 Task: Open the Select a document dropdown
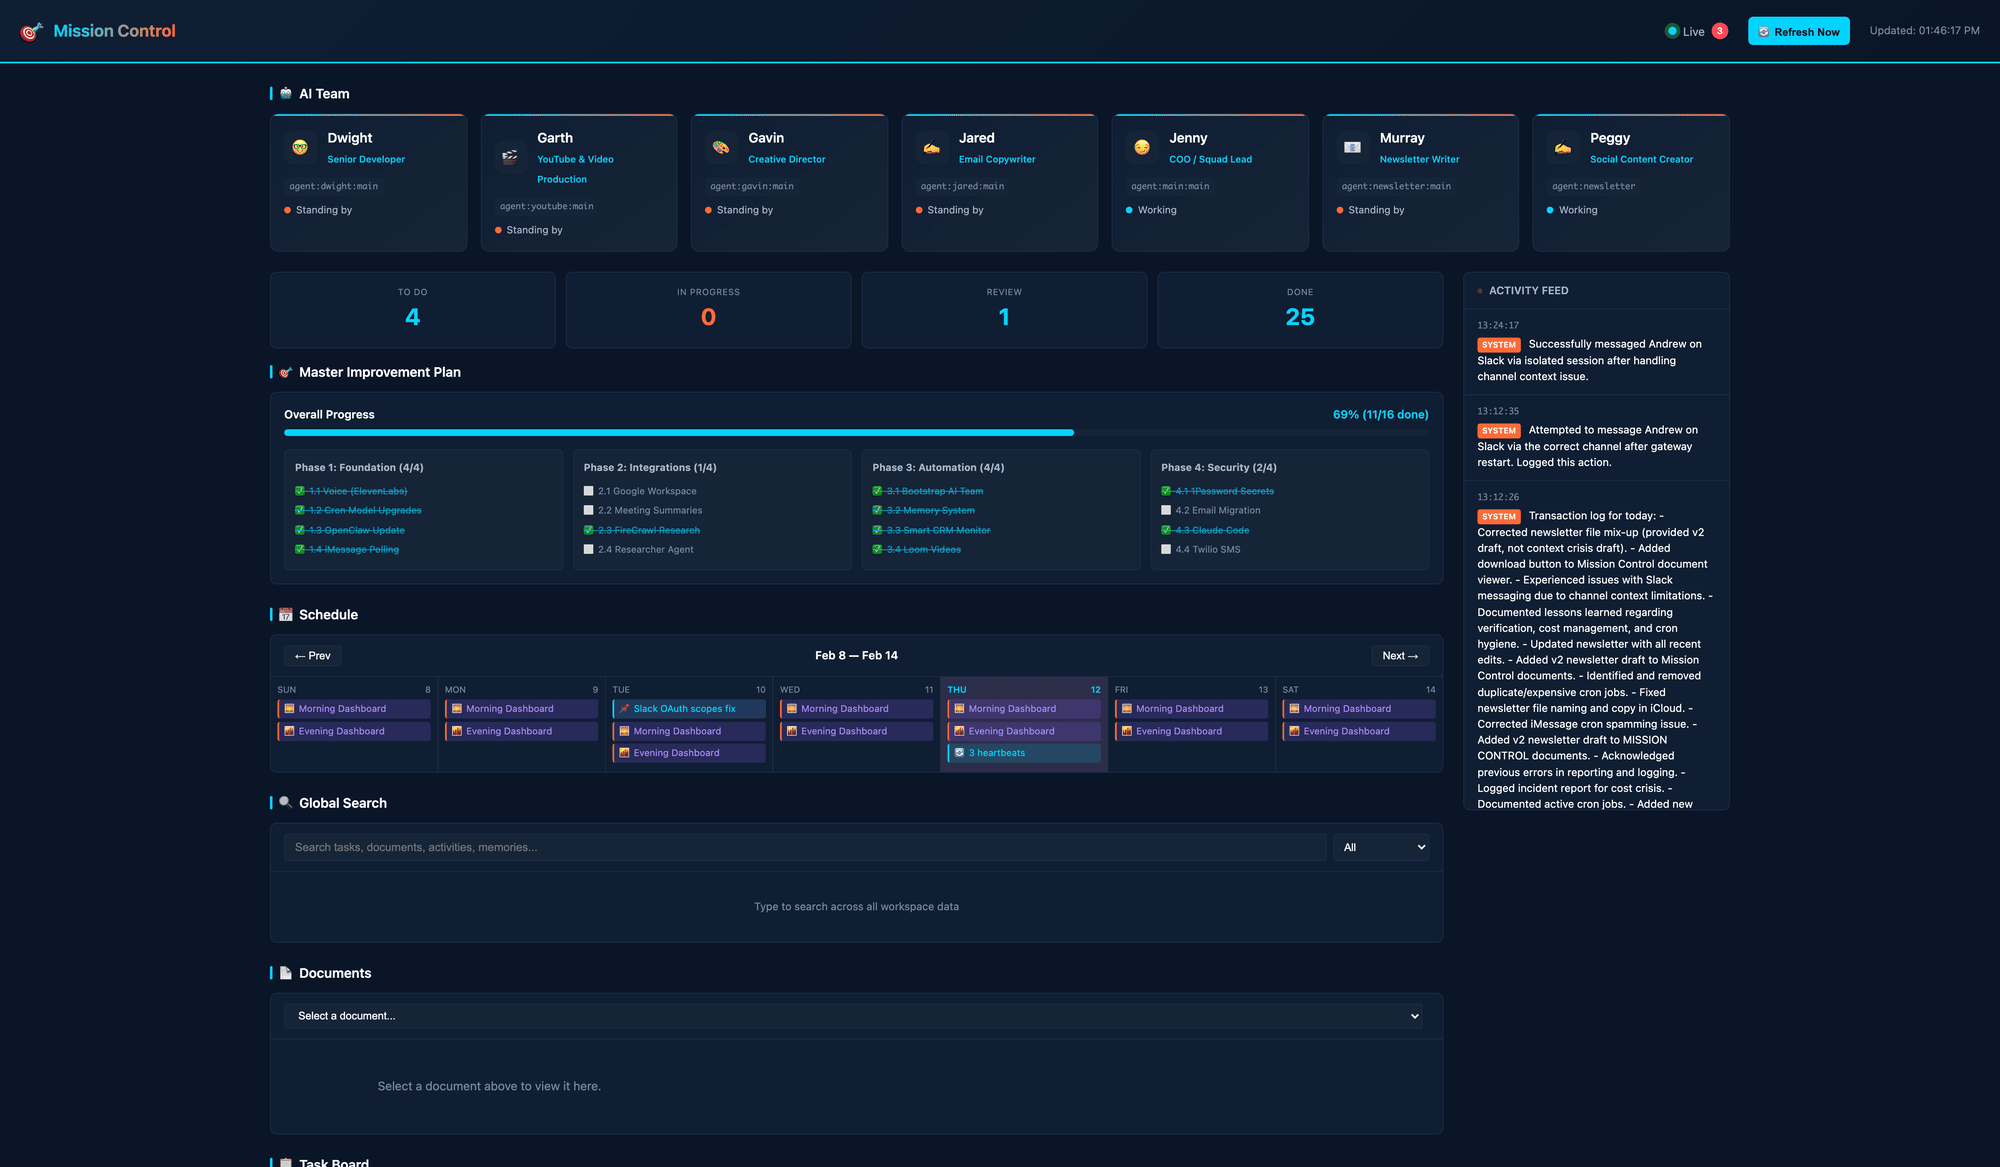pos(856,1016)
